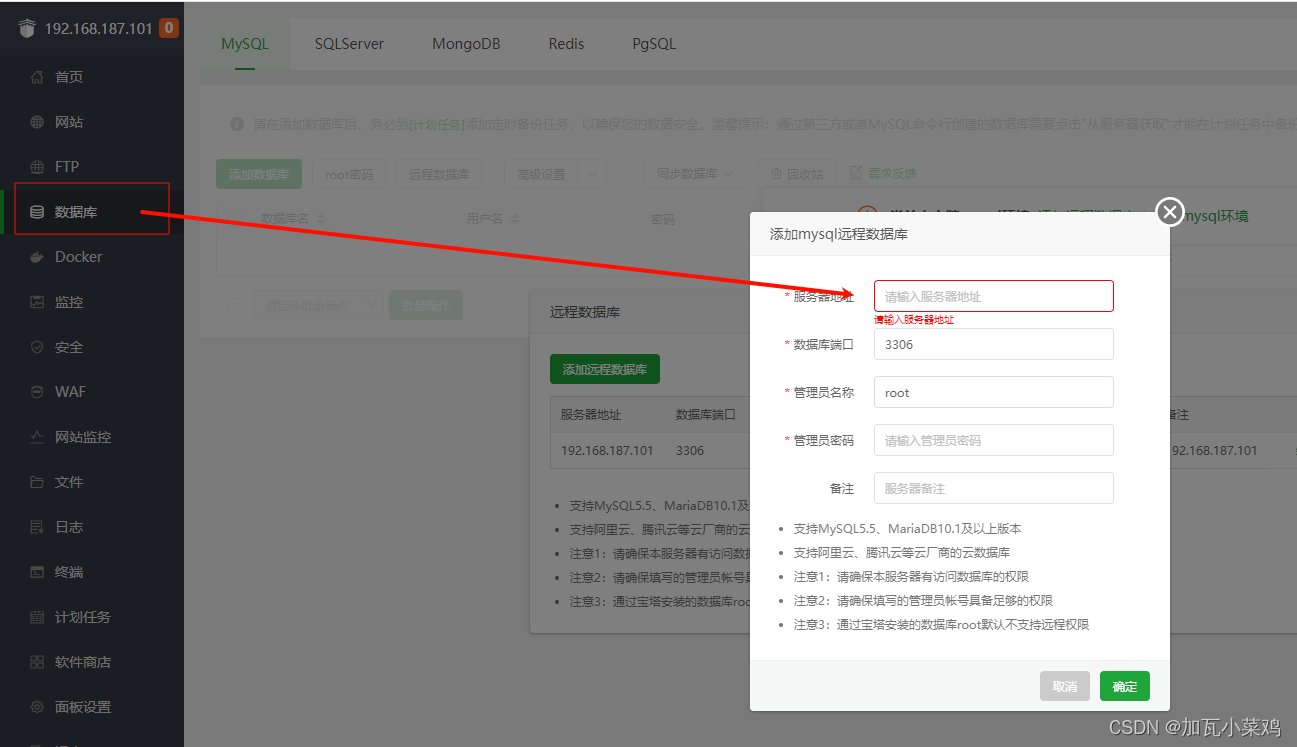Switch to the SQLServer tab
Screen dimensions: 1297x747
click(349, 44)
